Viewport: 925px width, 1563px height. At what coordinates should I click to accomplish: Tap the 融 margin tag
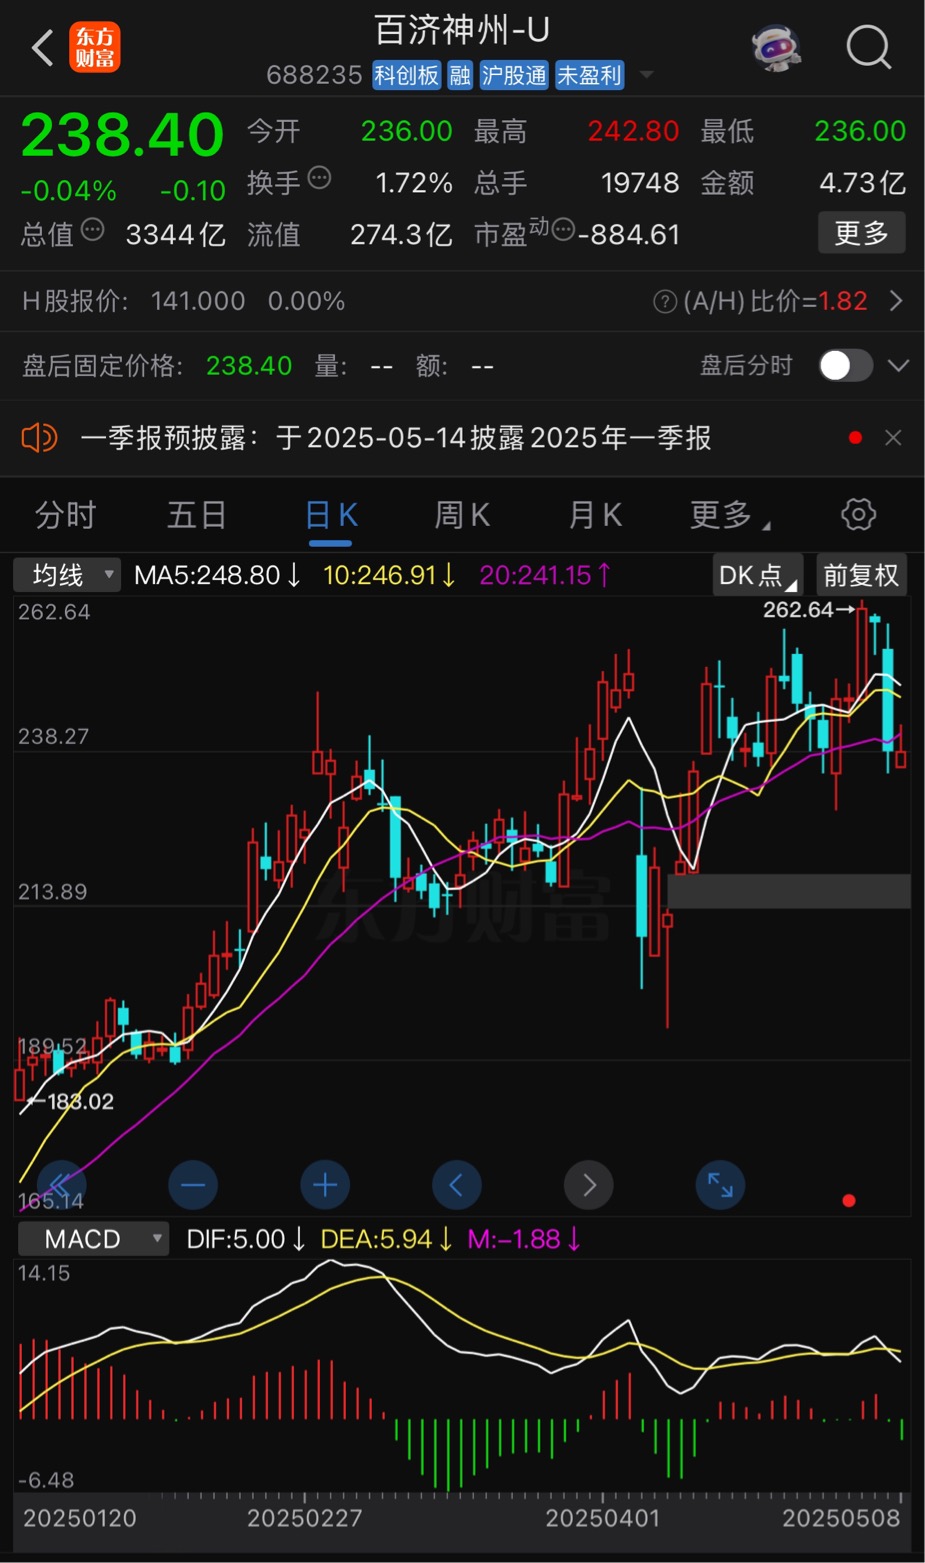[460, 75]
